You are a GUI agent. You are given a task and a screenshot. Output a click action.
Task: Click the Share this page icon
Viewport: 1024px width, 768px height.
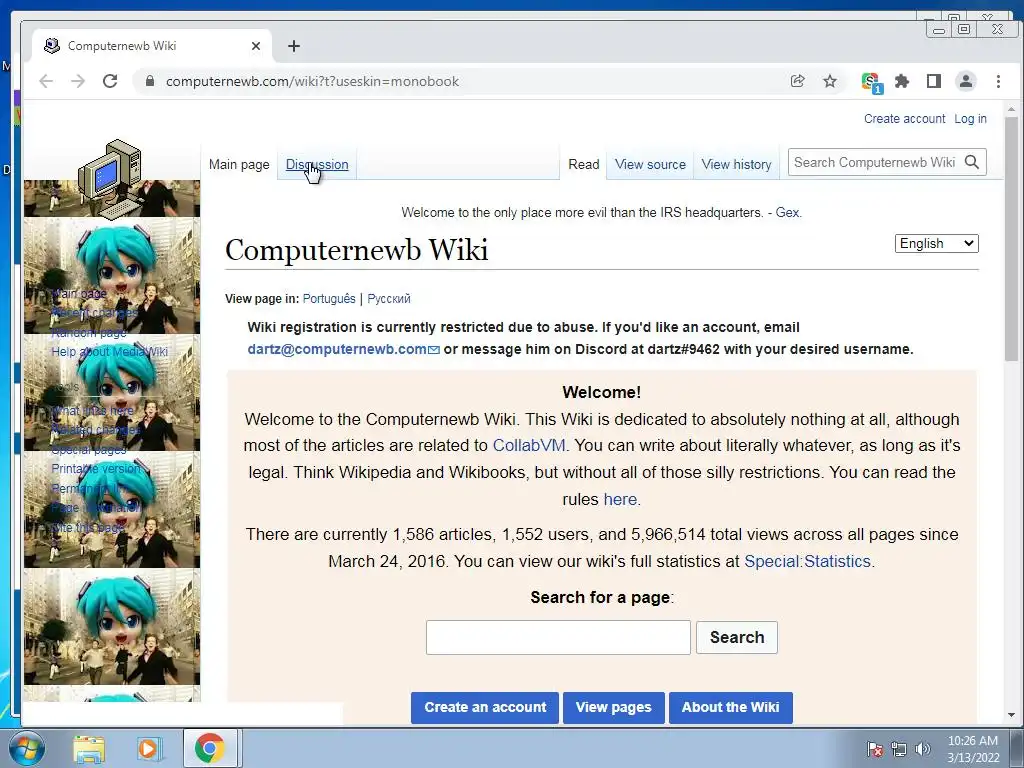[x=797, y=81]
